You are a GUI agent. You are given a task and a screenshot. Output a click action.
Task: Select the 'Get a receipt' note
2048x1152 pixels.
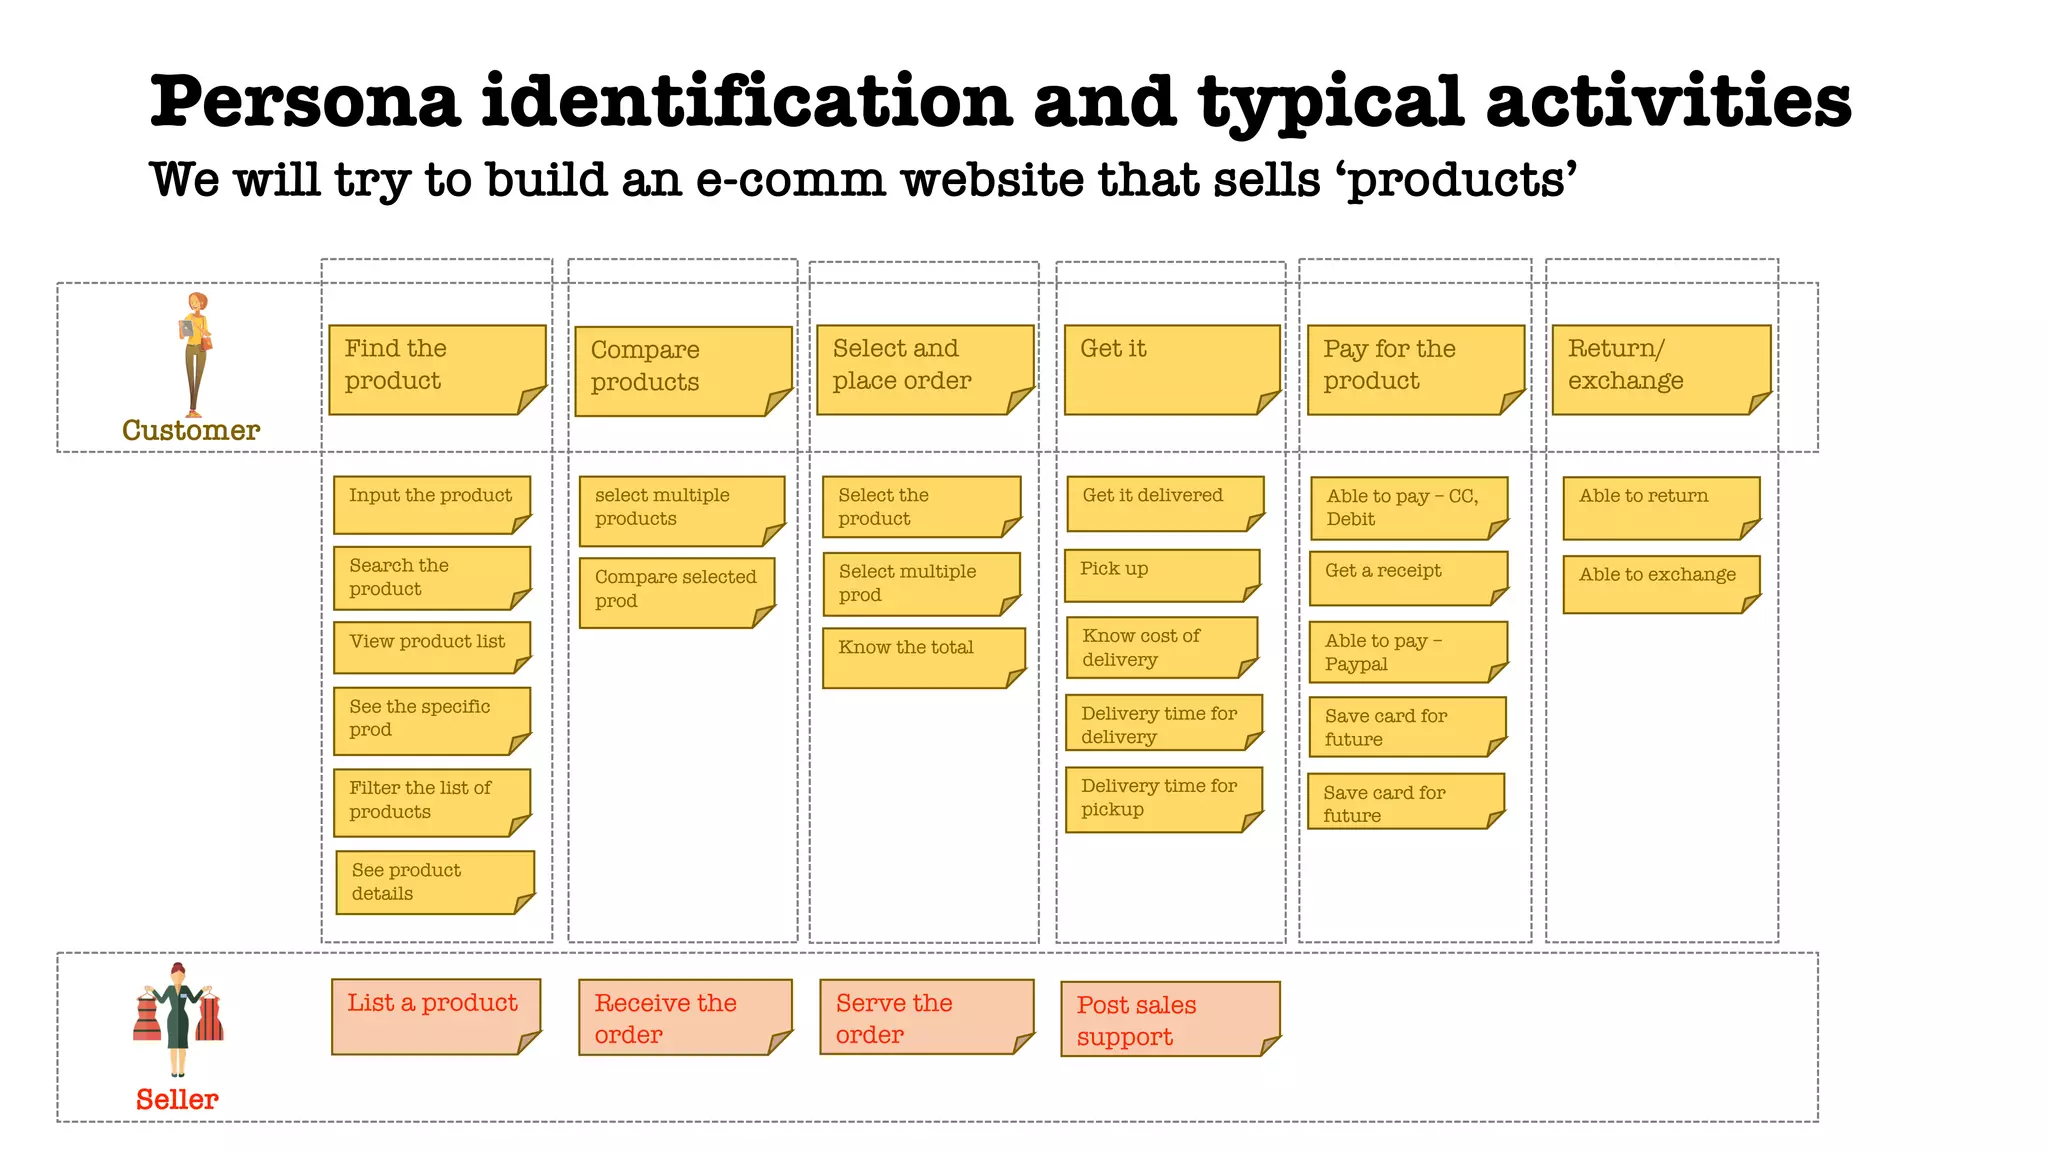(1407, 577)
